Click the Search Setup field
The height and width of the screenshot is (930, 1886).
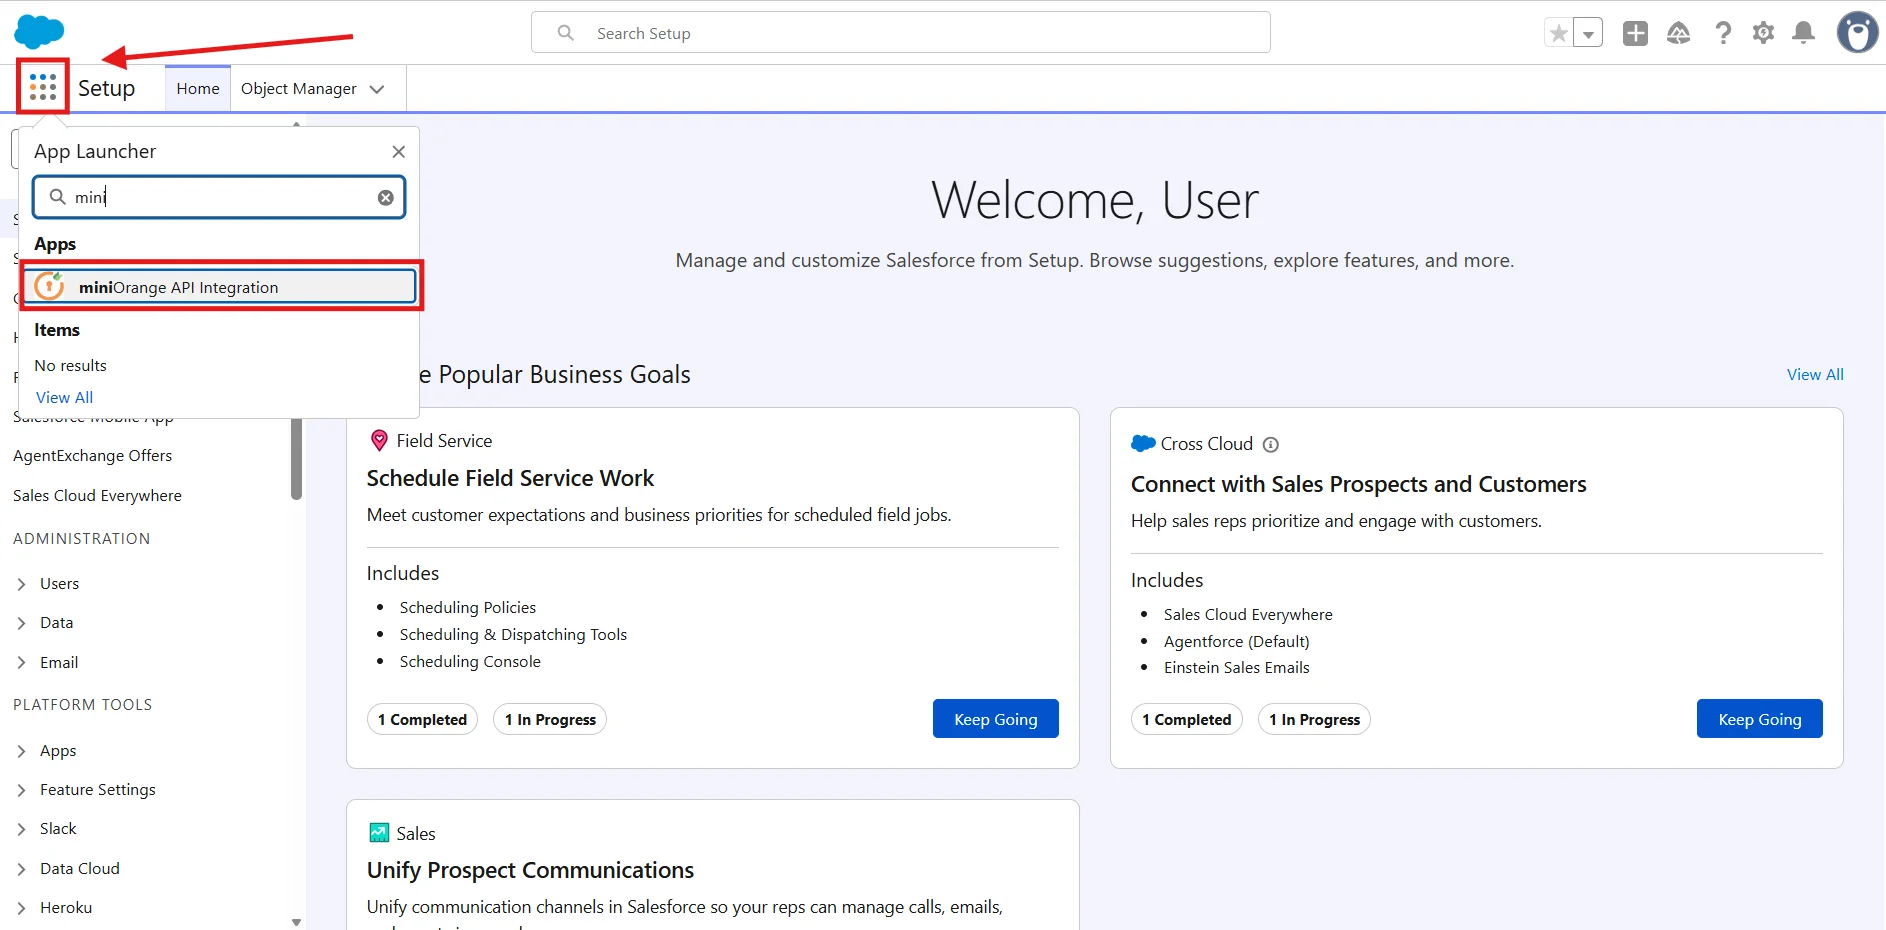[x=901, y=32]
